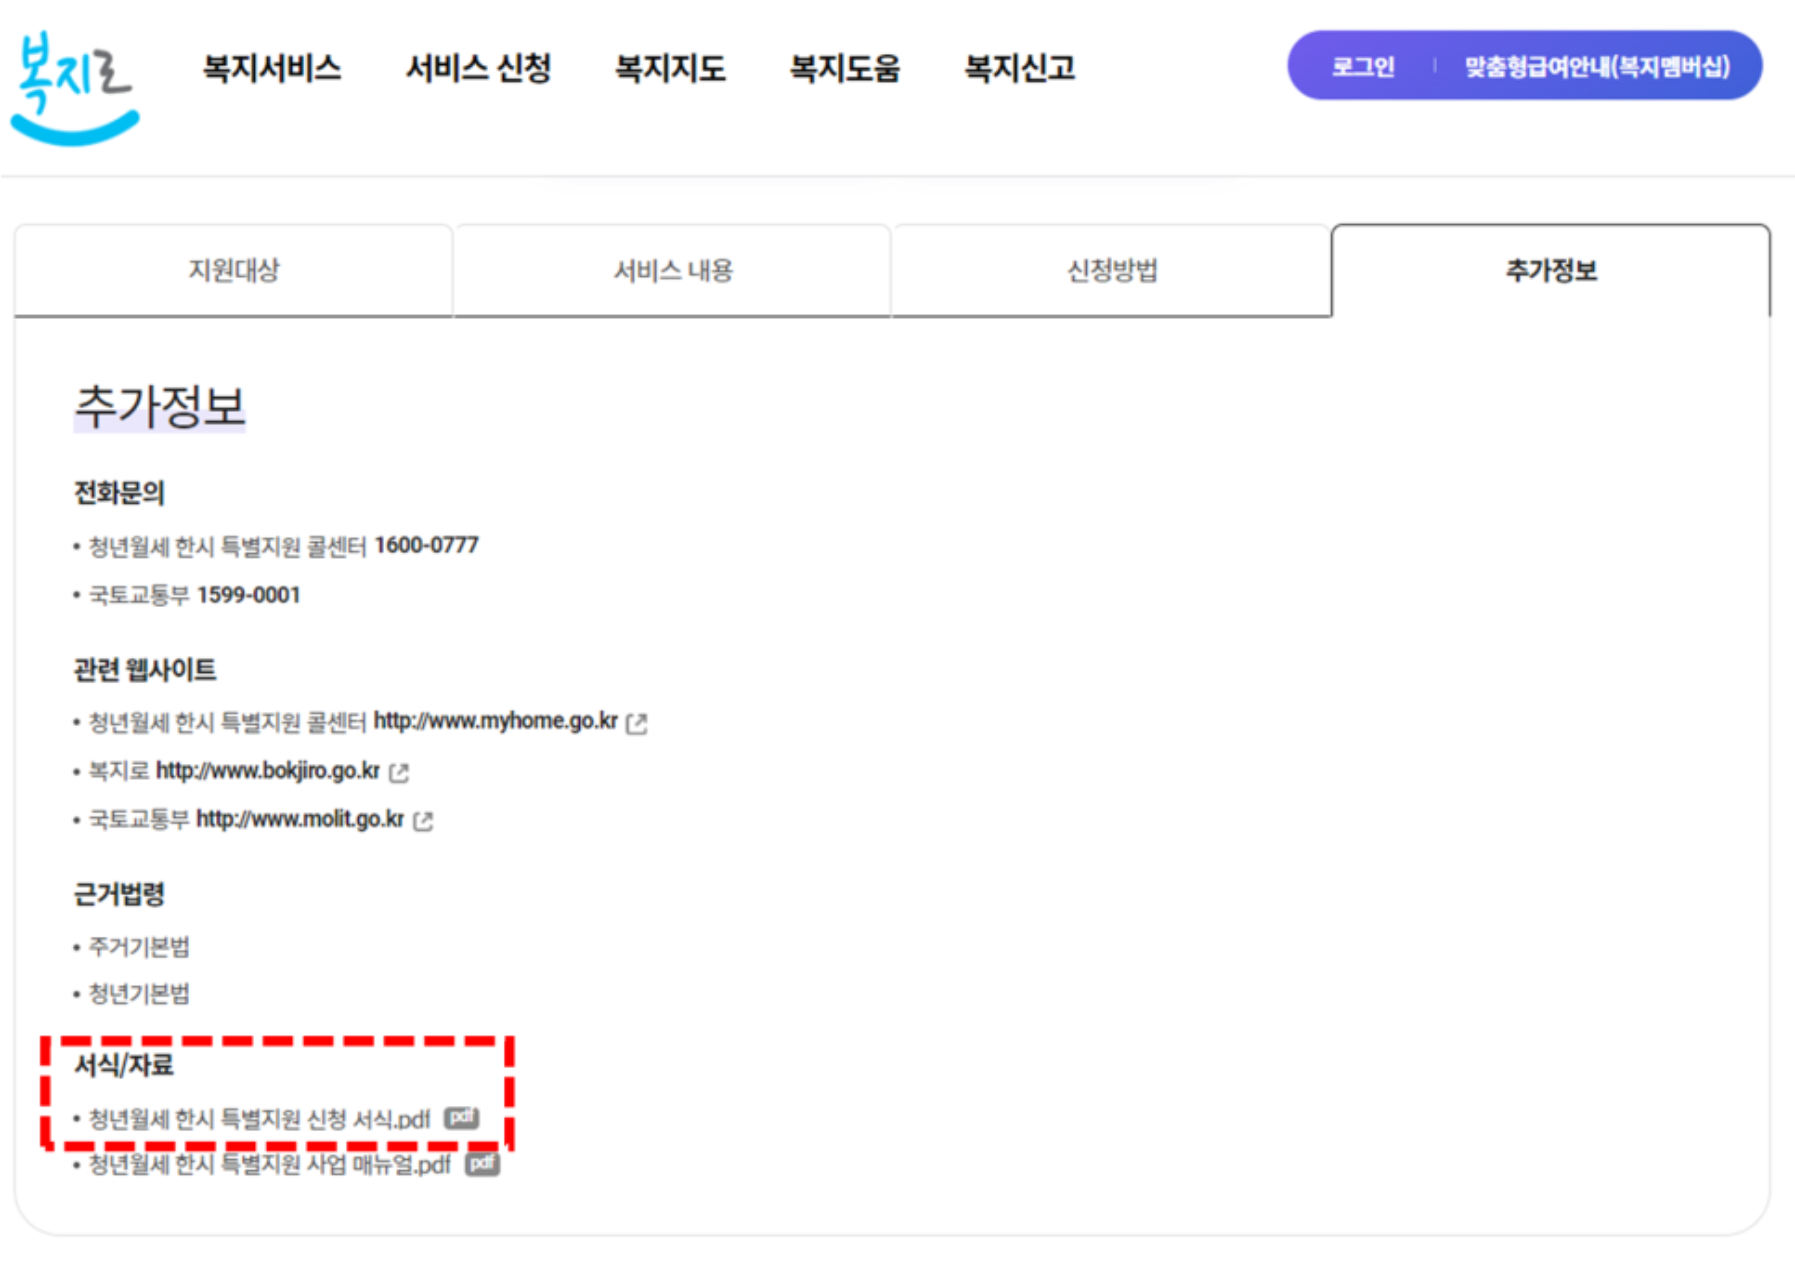The image size is (1795, 1264).
Task: Open the http://www.molit.go.kr link
Action: coord(300,820)
